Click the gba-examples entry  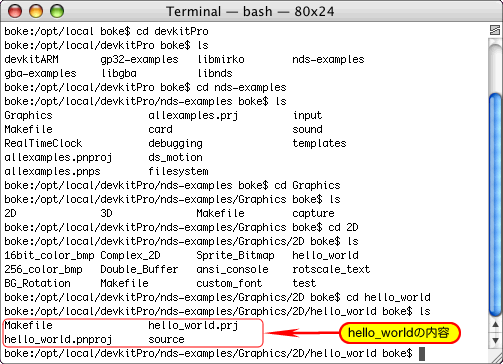[x=40, y=74]
